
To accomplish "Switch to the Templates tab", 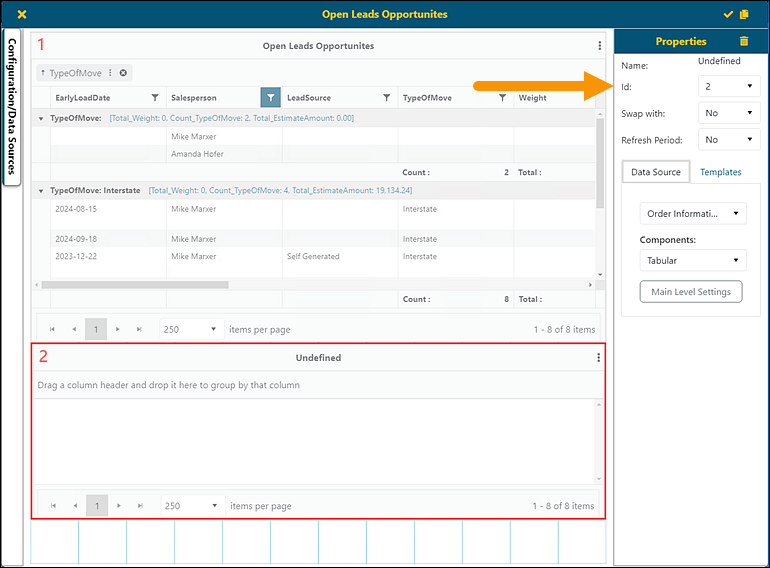I will (x=720, y=172).
